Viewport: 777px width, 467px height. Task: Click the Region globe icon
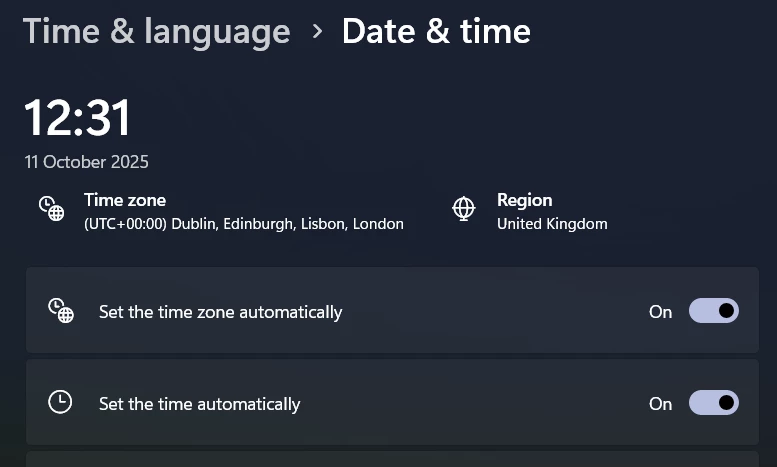[464, 208]
